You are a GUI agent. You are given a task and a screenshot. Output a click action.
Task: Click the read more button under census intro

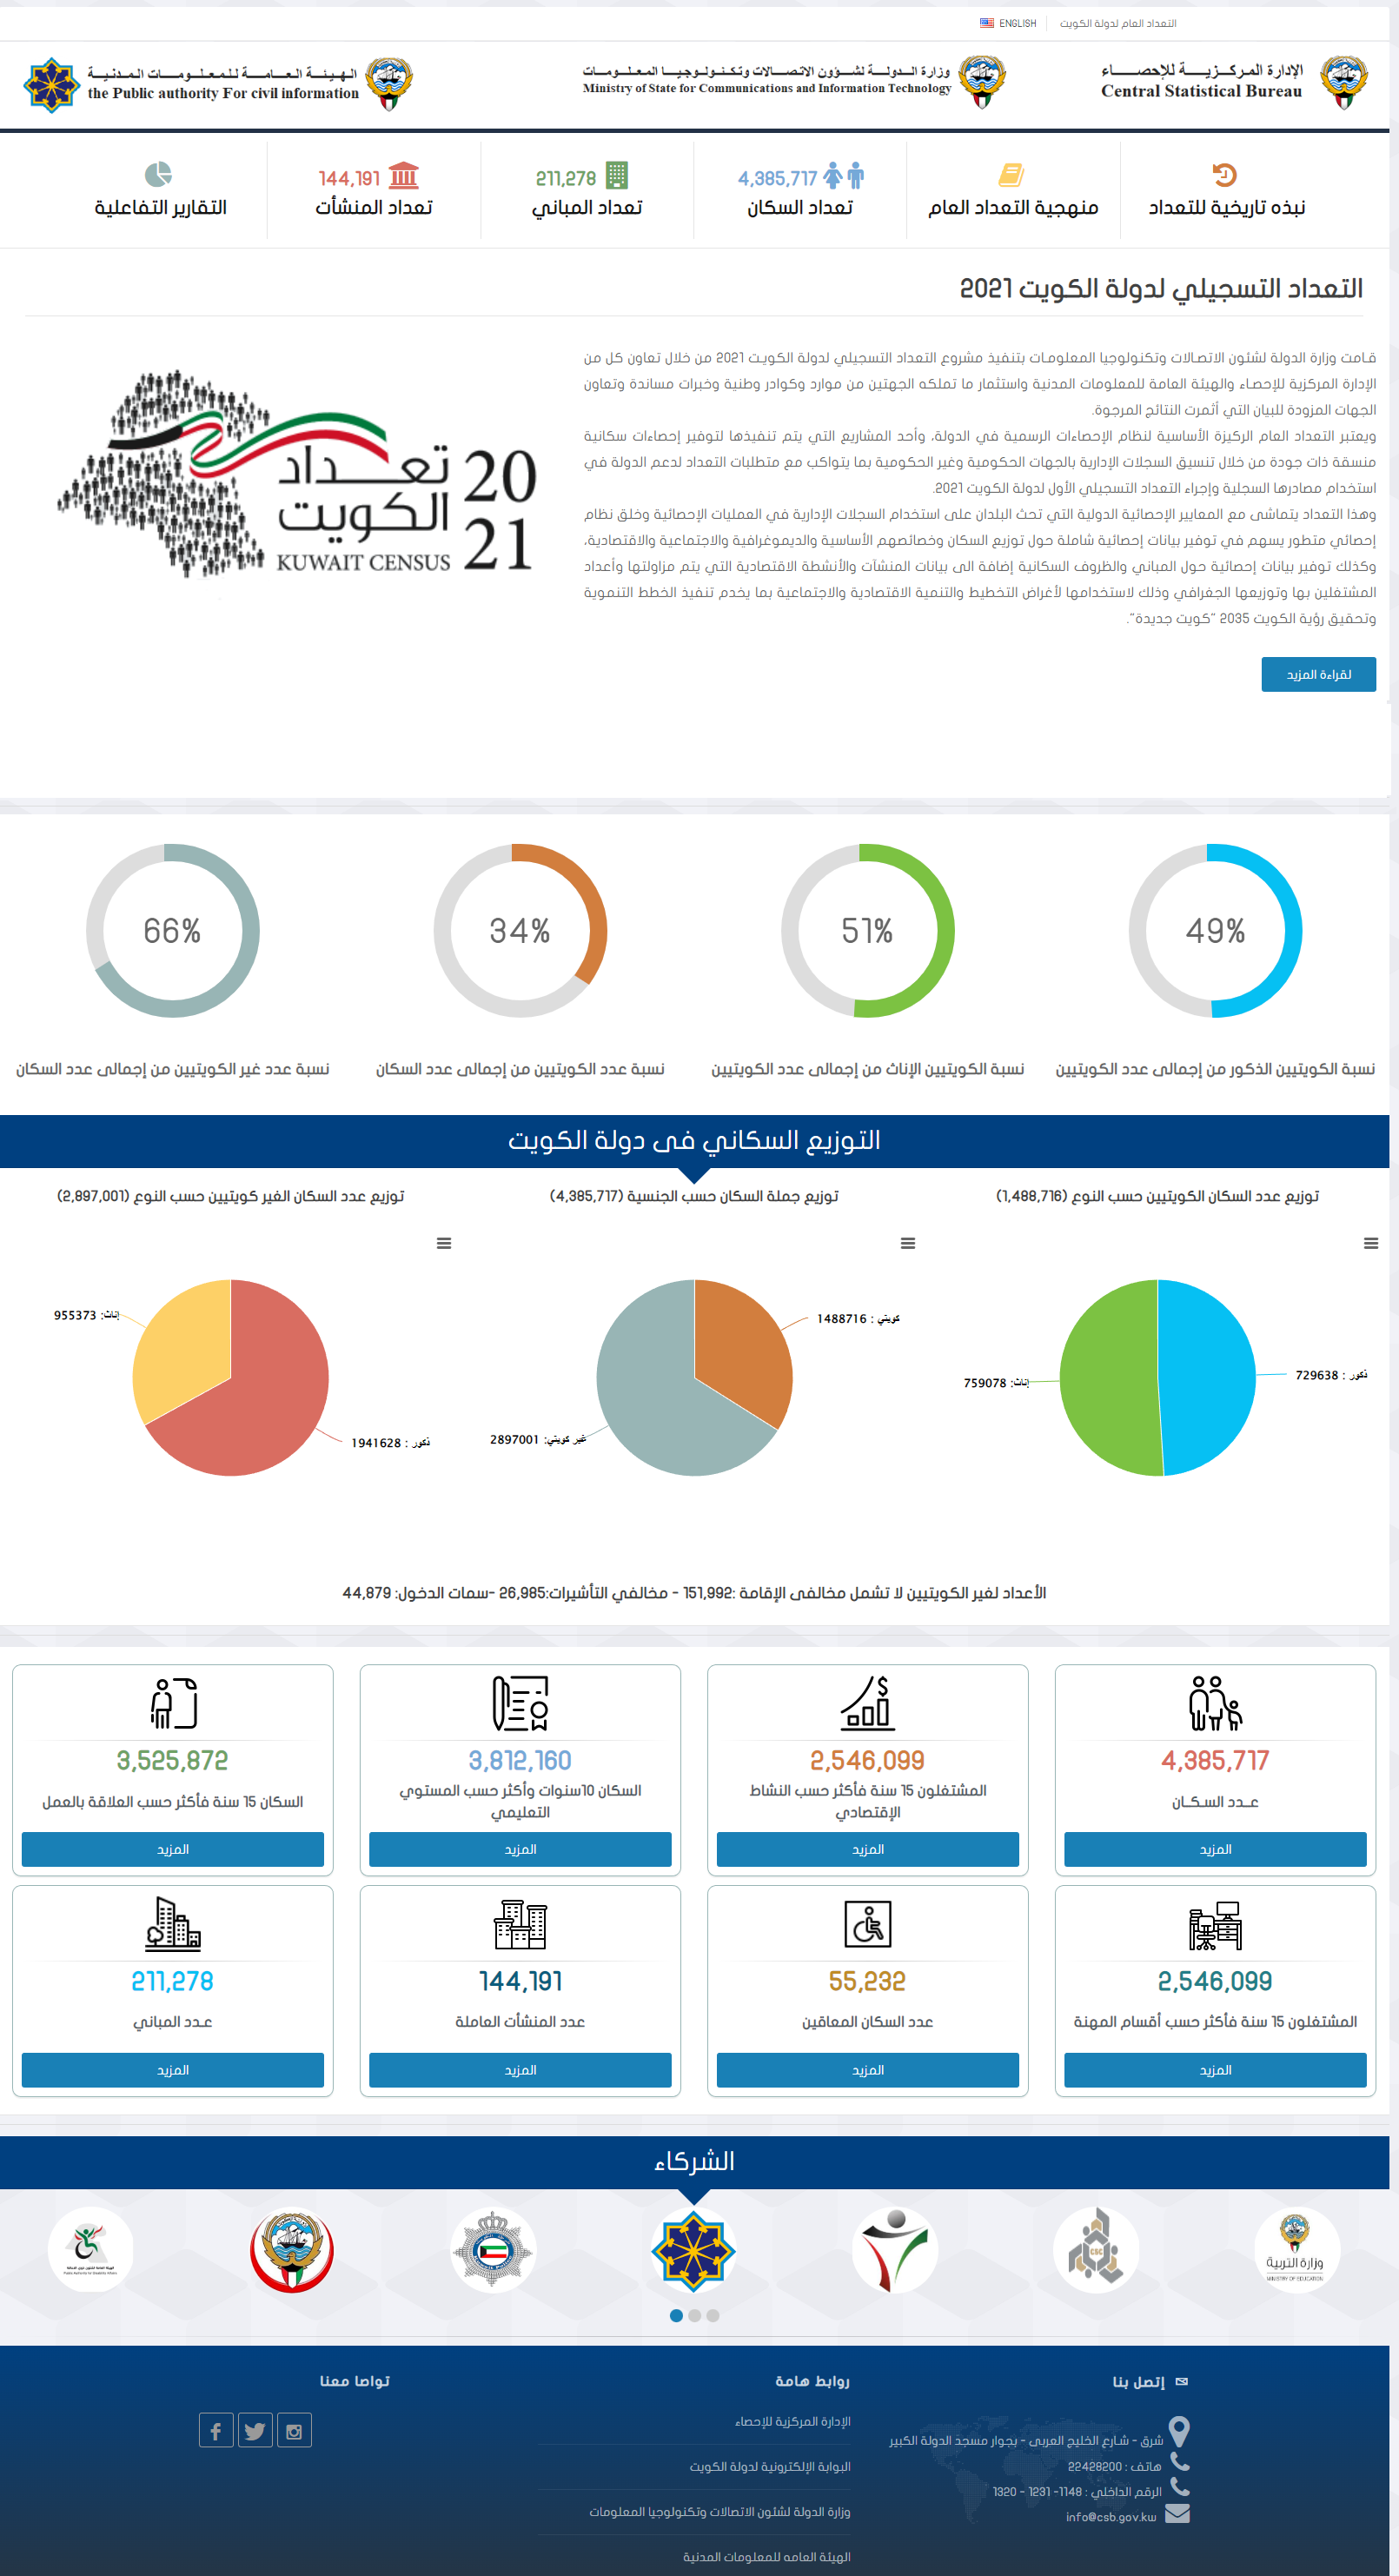pyautogui.click(x=1317, y=674)
